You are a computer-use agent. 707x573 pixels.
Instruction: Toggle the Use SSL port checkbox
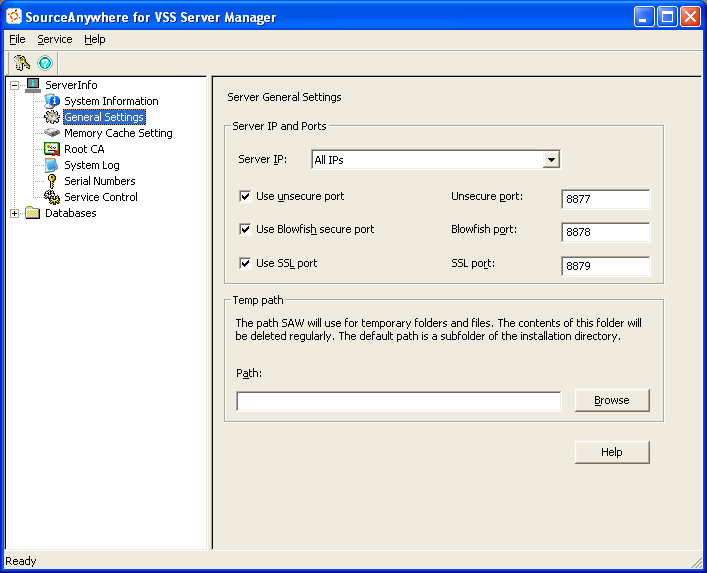[x=245, y=264]
